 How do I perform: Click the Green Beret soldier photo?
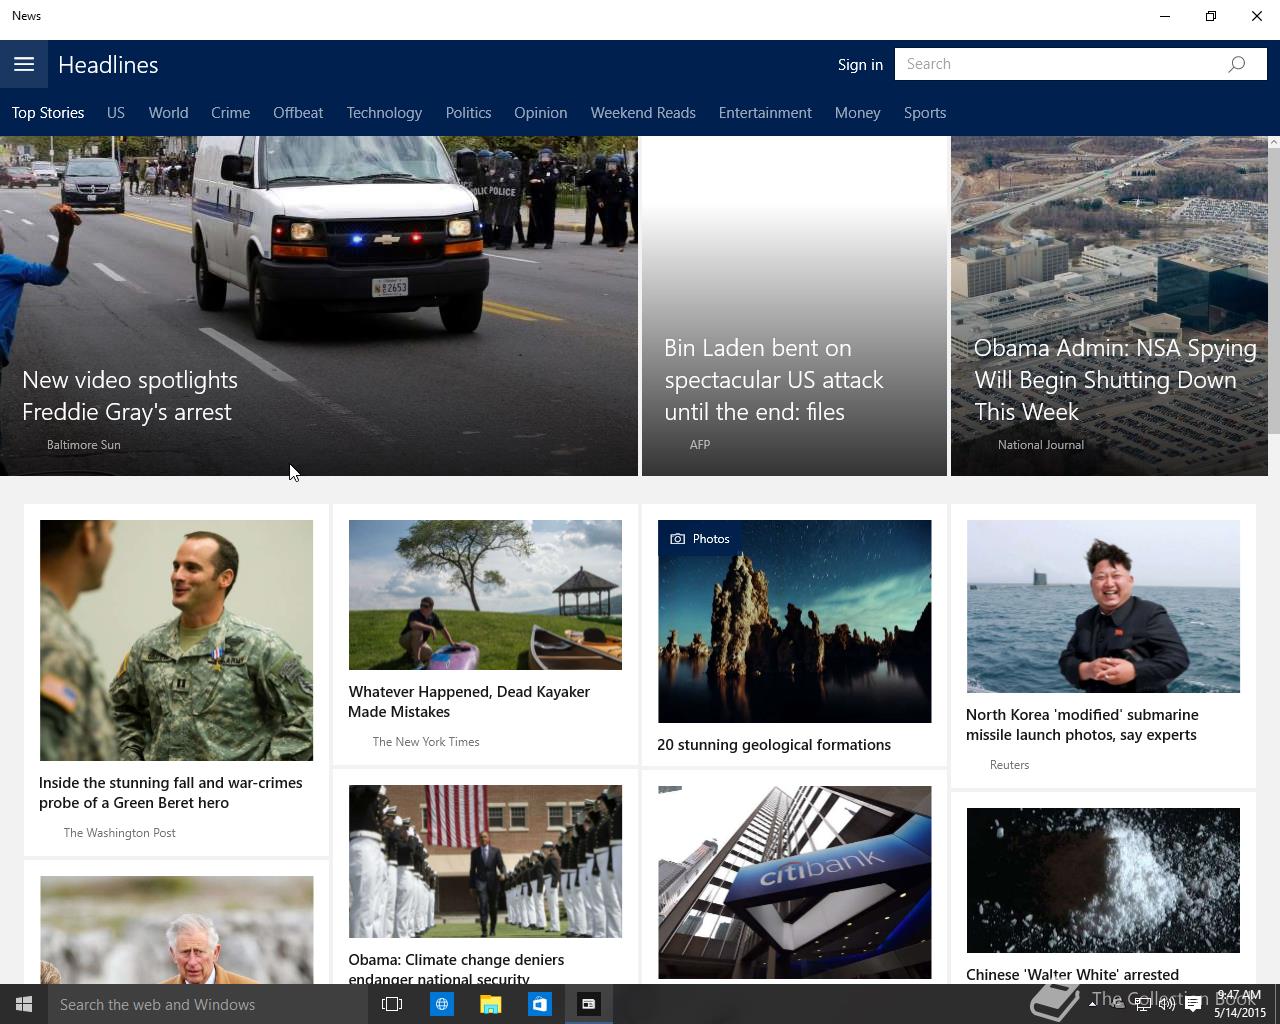coord(176,640)
